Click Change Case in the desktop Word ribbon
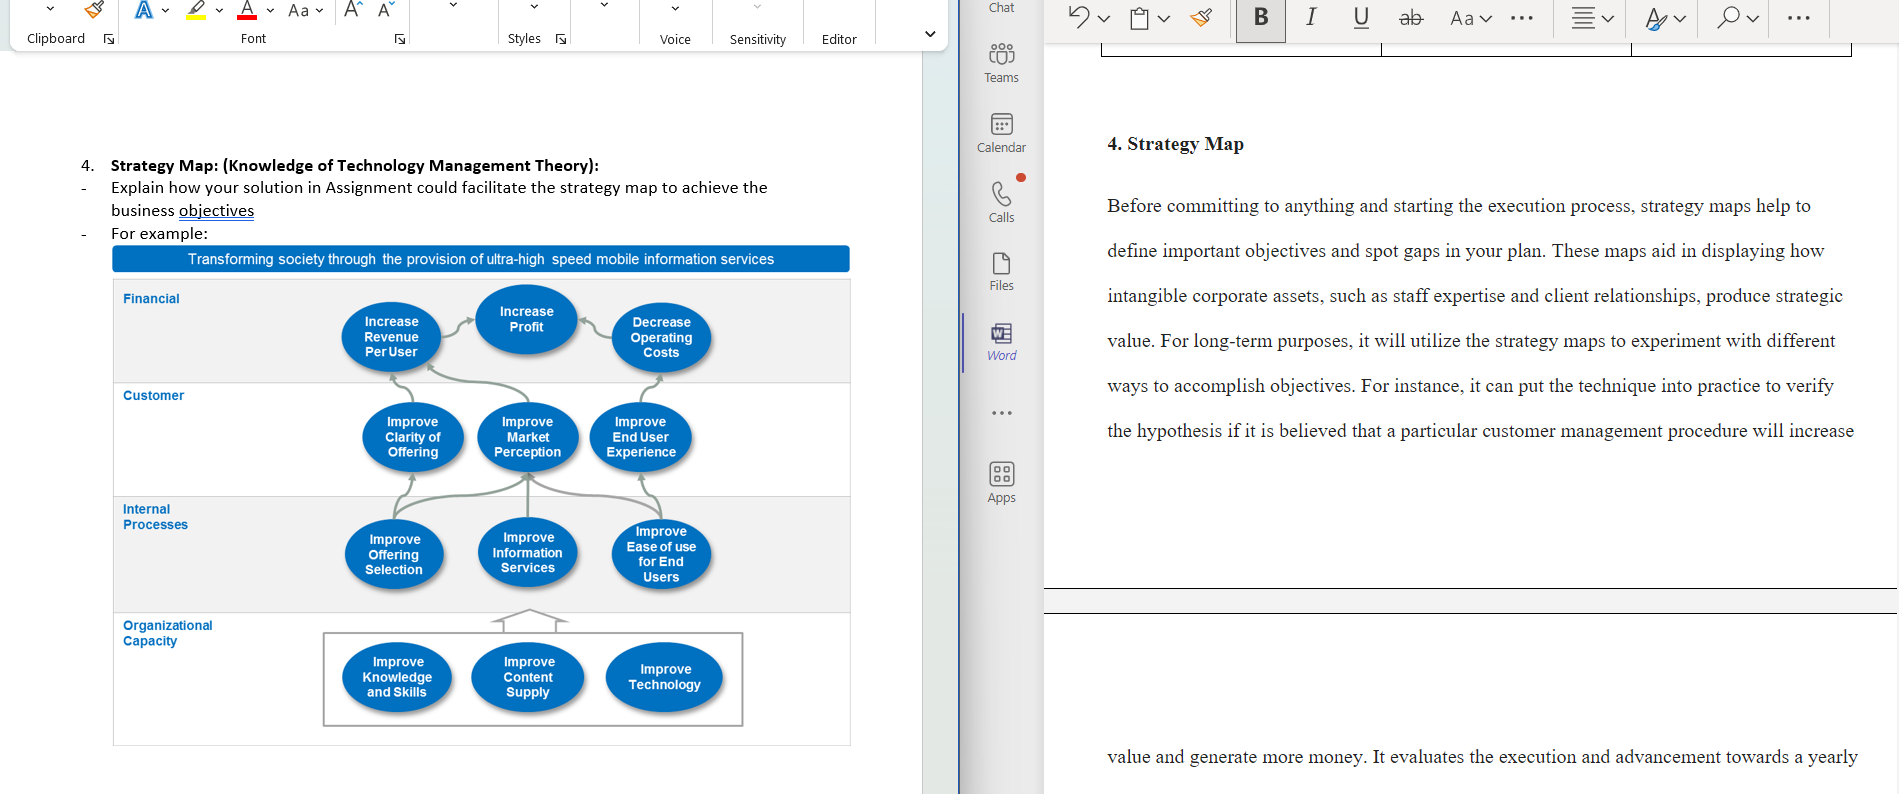 click(x=298, y=10)
